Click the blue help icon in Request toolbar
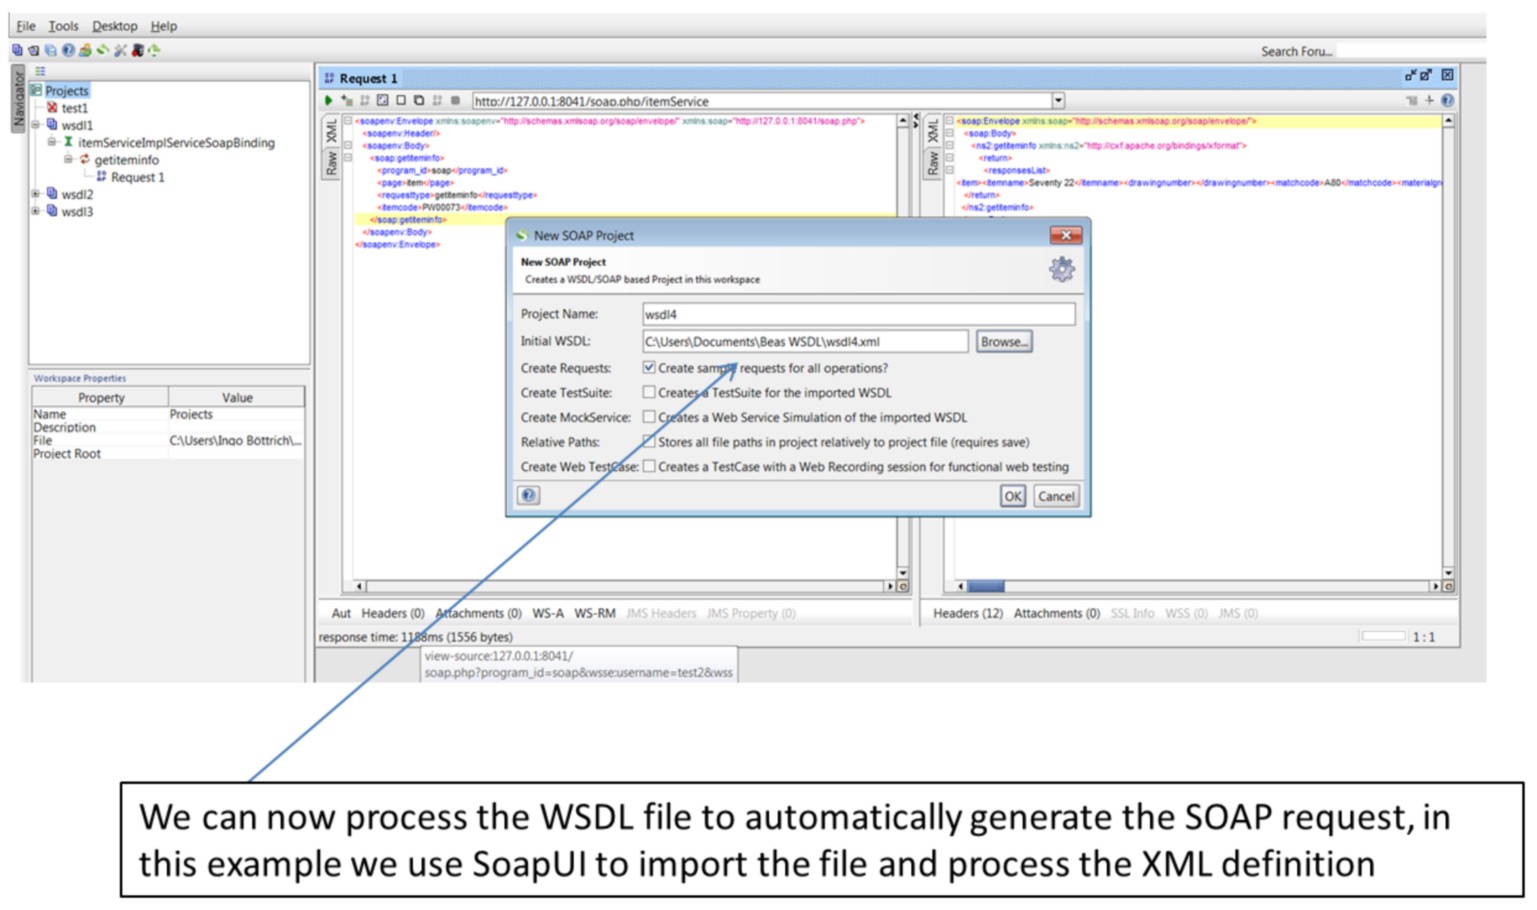This screenshot has width=1537, height=910. pos(1447,100)
